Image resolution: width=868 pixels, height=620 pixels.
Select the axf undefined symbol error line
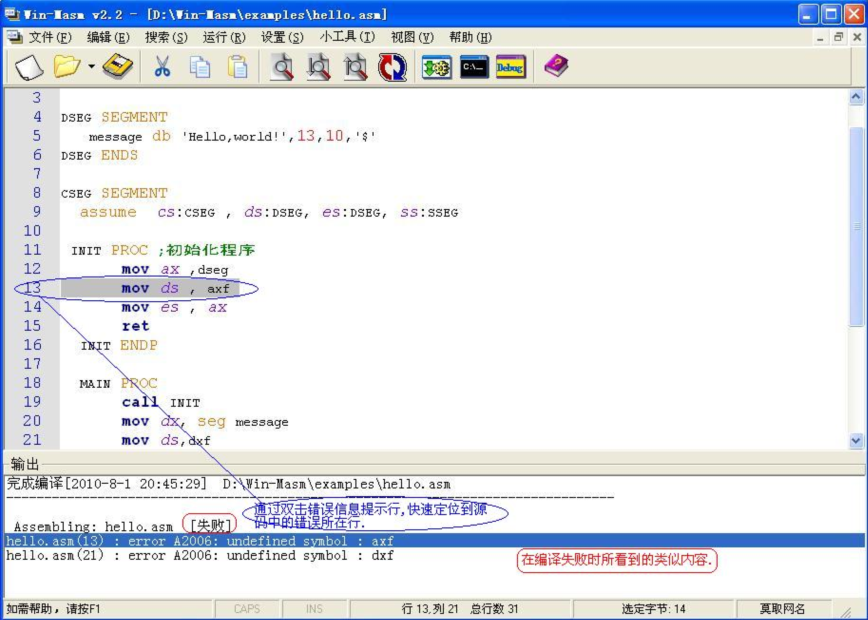coord(200,541)
